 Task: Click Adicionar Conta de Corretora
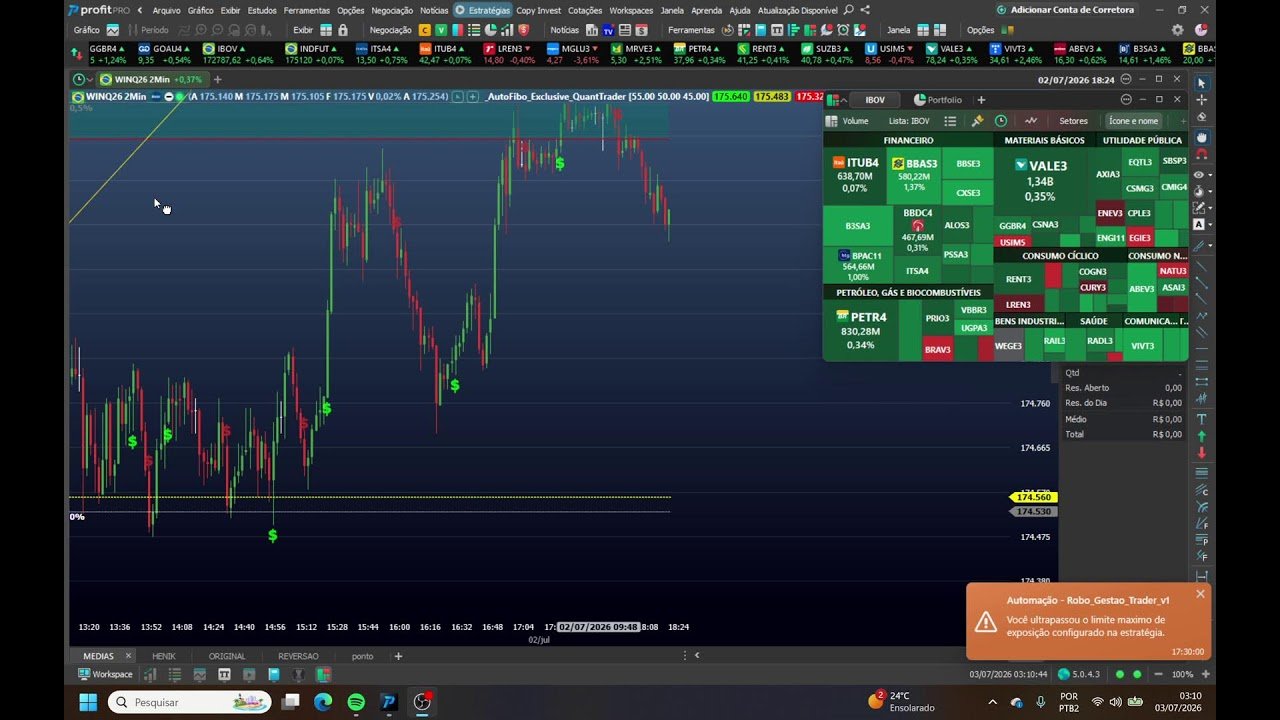1064,10
